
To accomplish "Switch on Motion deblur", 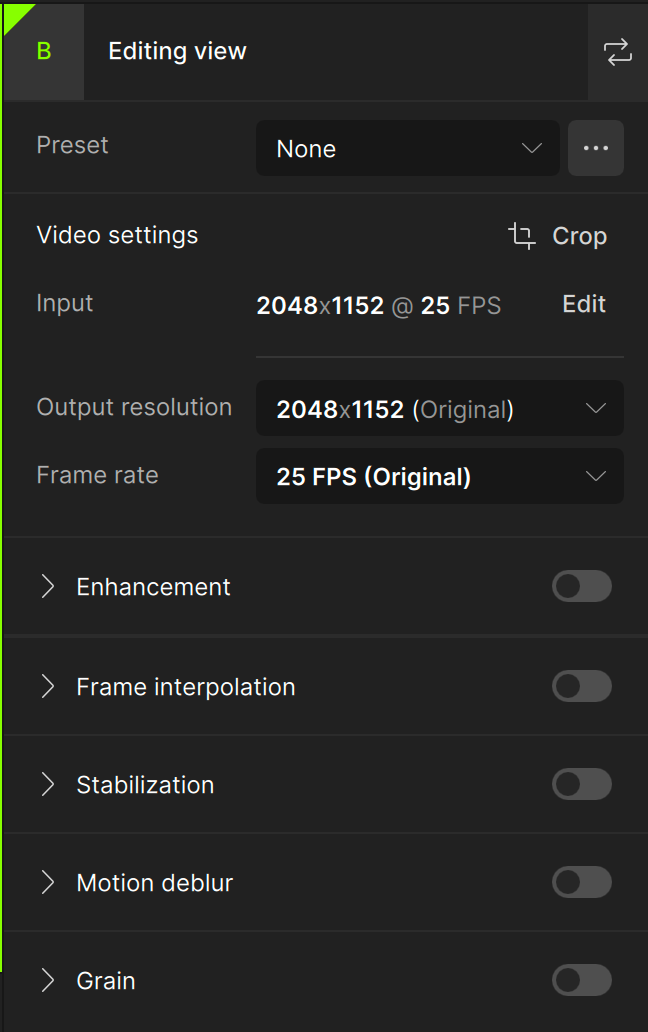I will [582, 882].
